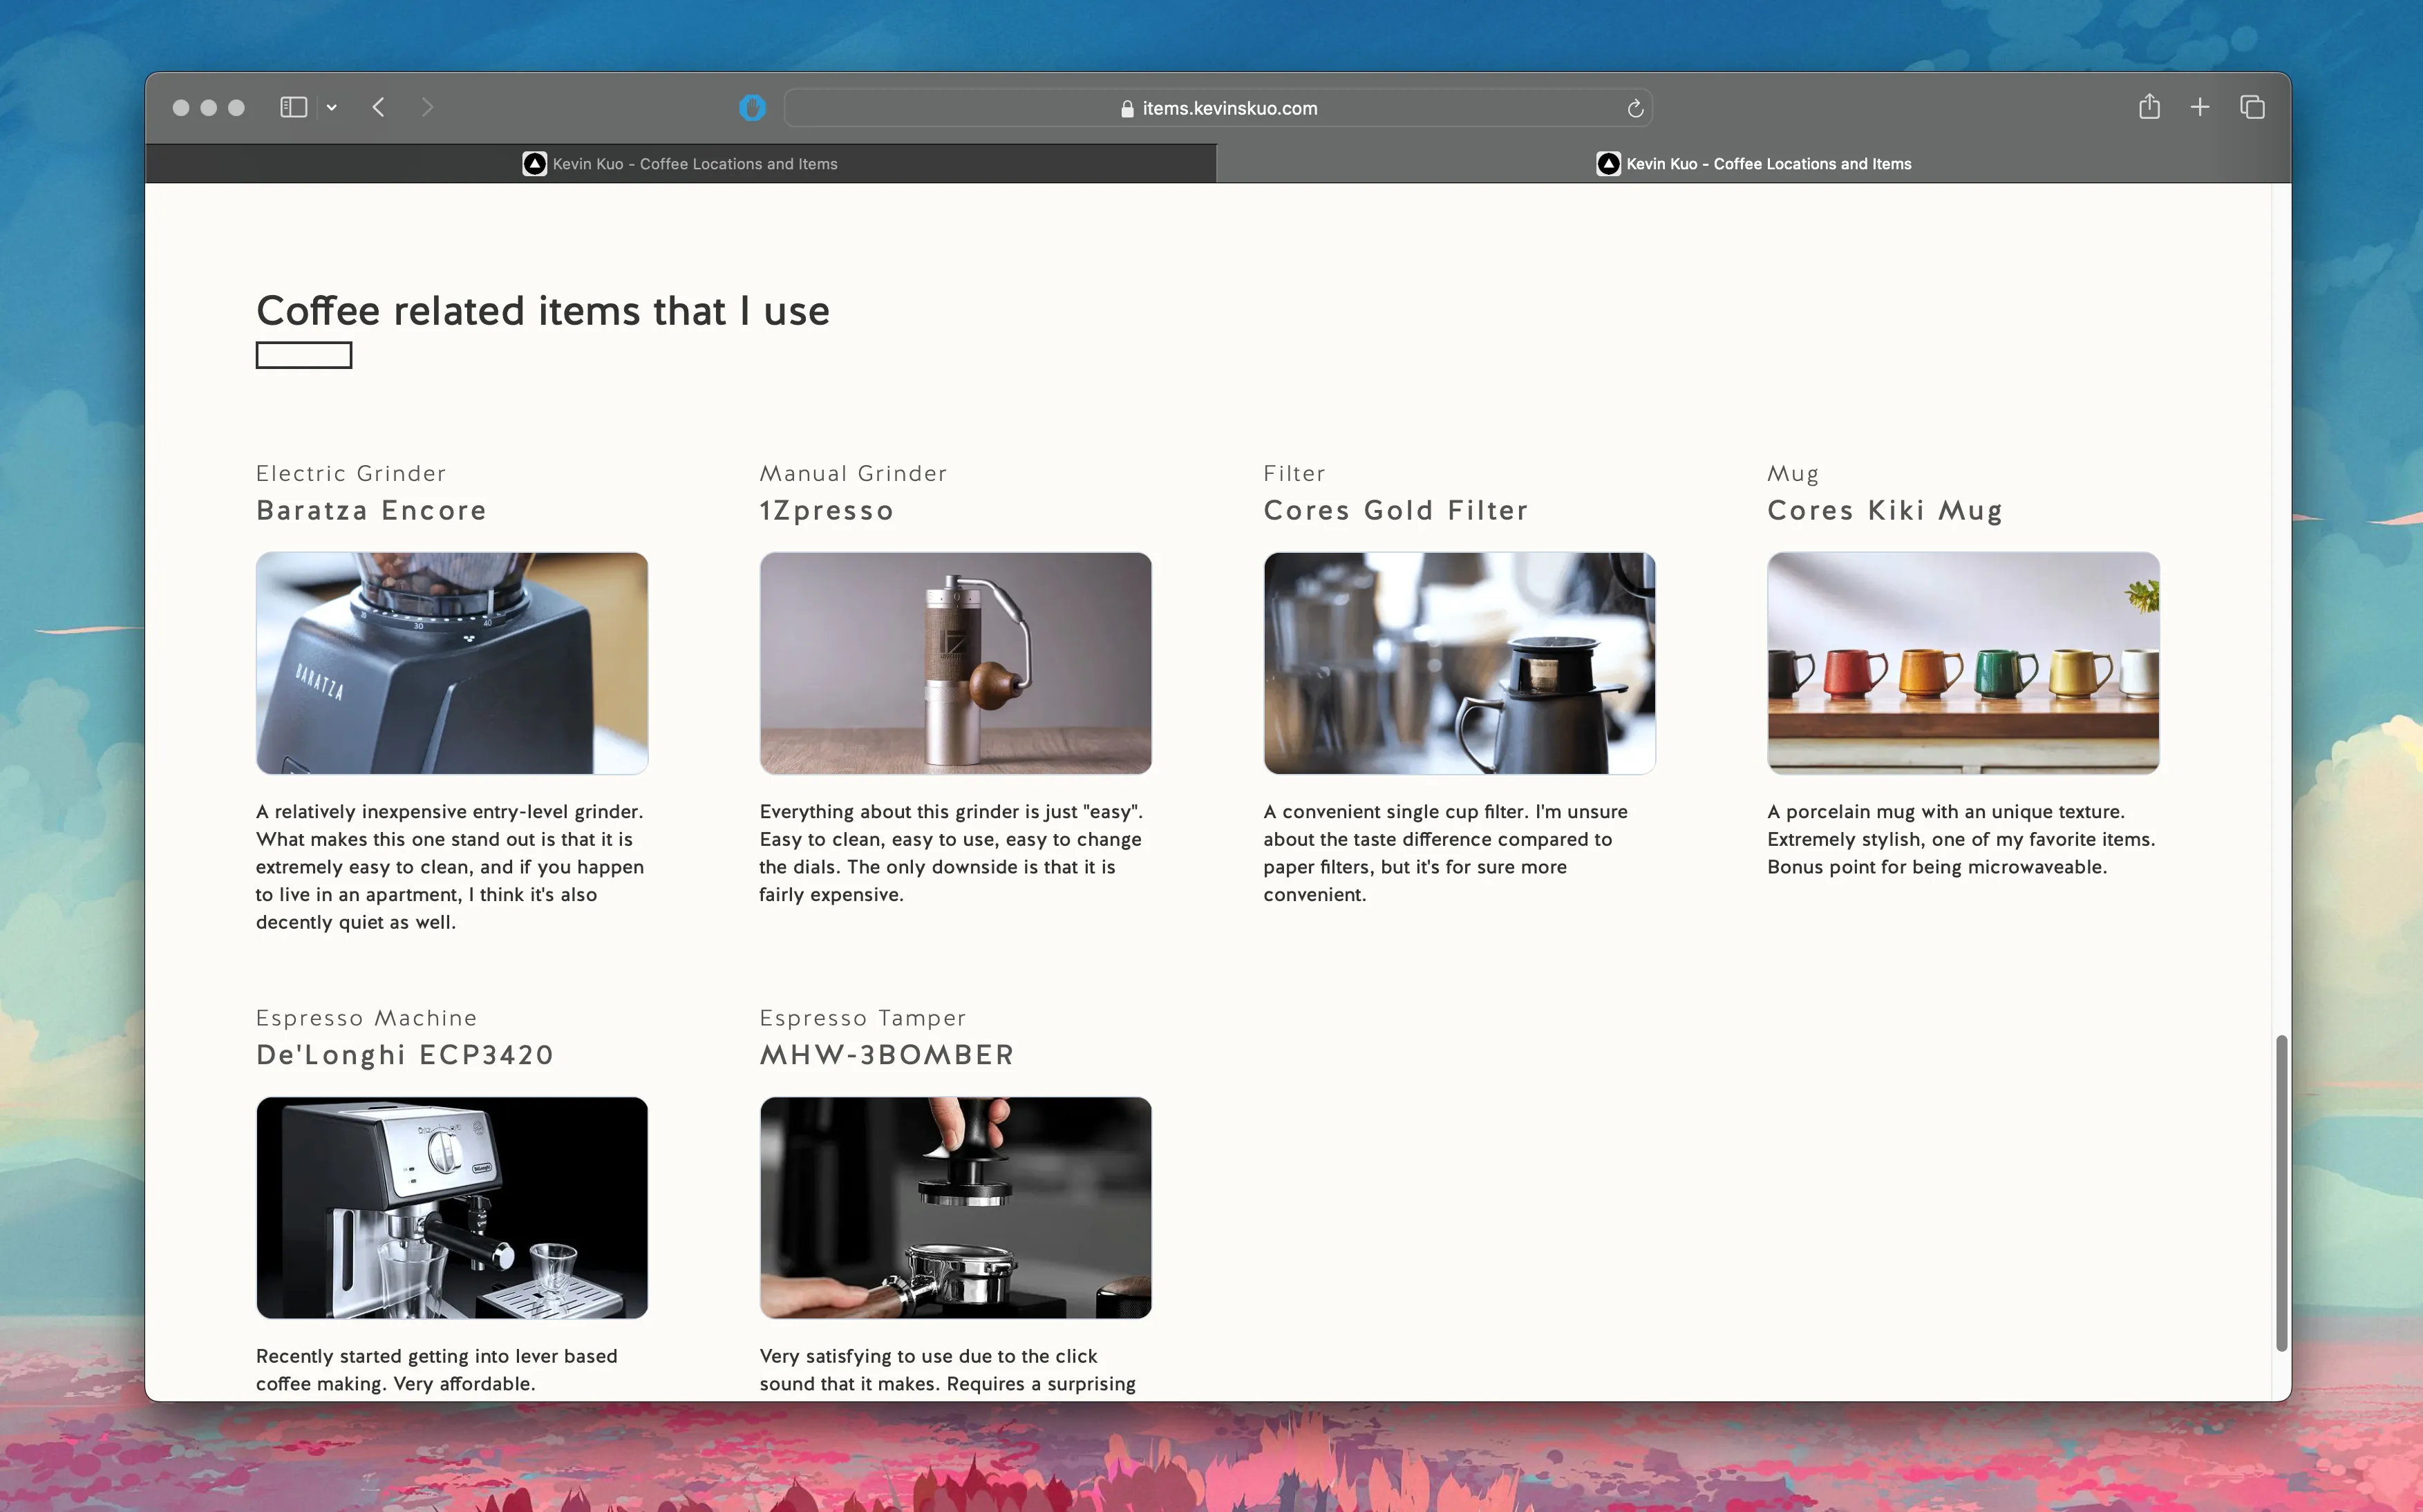Click the Mug category label
The width and height of the screenshot is (2423, 1512).
click(x=1793, y=474)
